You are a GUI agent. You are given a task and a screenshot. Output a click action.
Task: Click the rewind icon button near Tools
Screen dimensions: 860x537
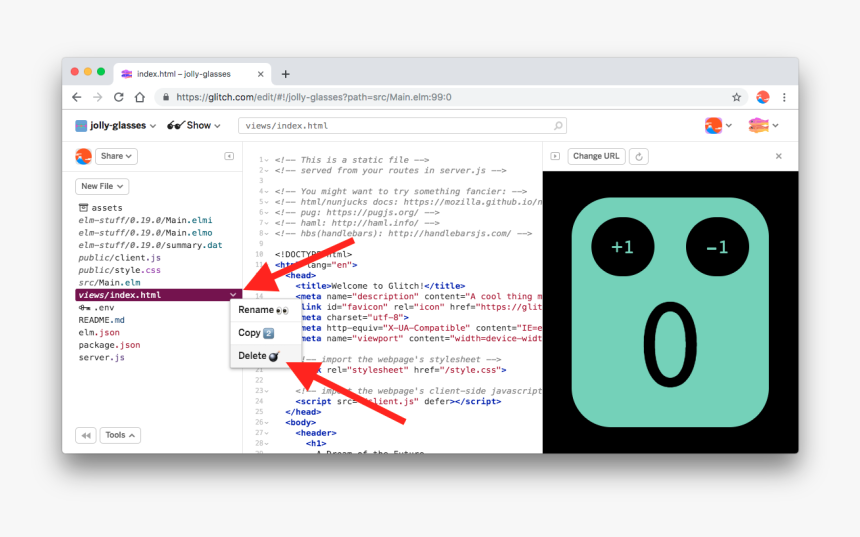coord(86,436)
